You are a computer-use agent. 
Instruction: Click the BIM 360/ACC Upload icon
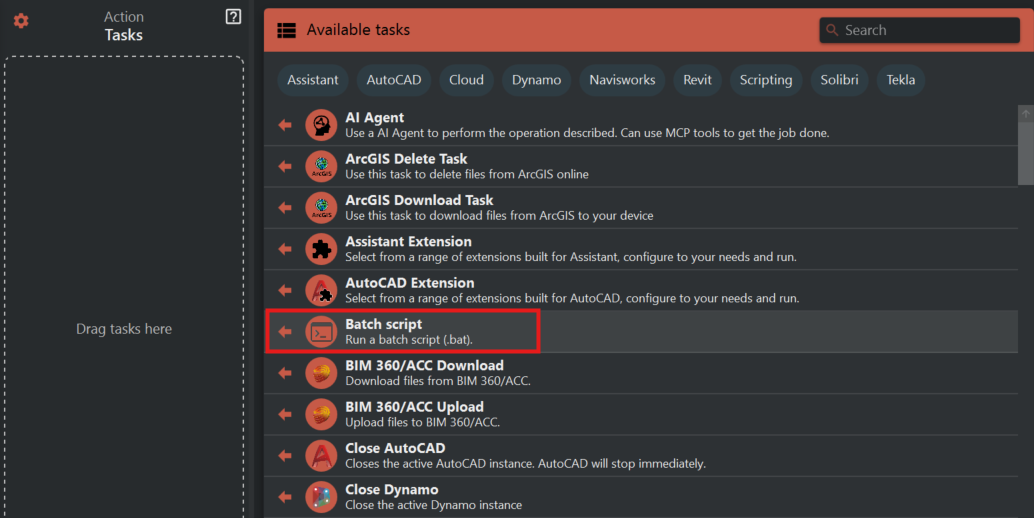(x=321, y=415)
